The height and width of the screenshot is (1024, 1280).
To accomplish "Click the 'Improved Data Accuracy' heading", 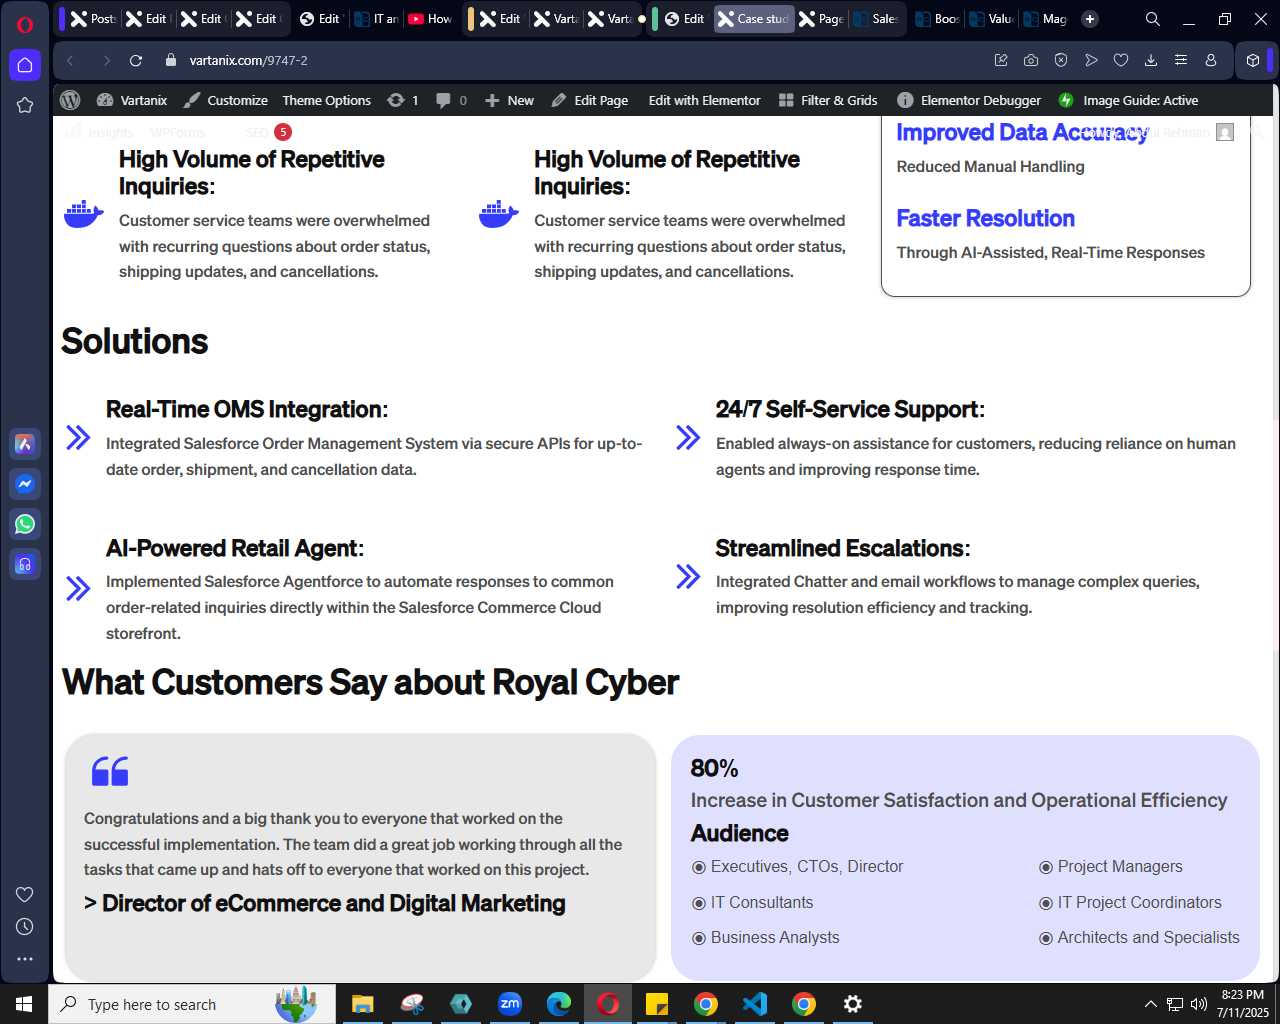I will tap(1022, 133).
